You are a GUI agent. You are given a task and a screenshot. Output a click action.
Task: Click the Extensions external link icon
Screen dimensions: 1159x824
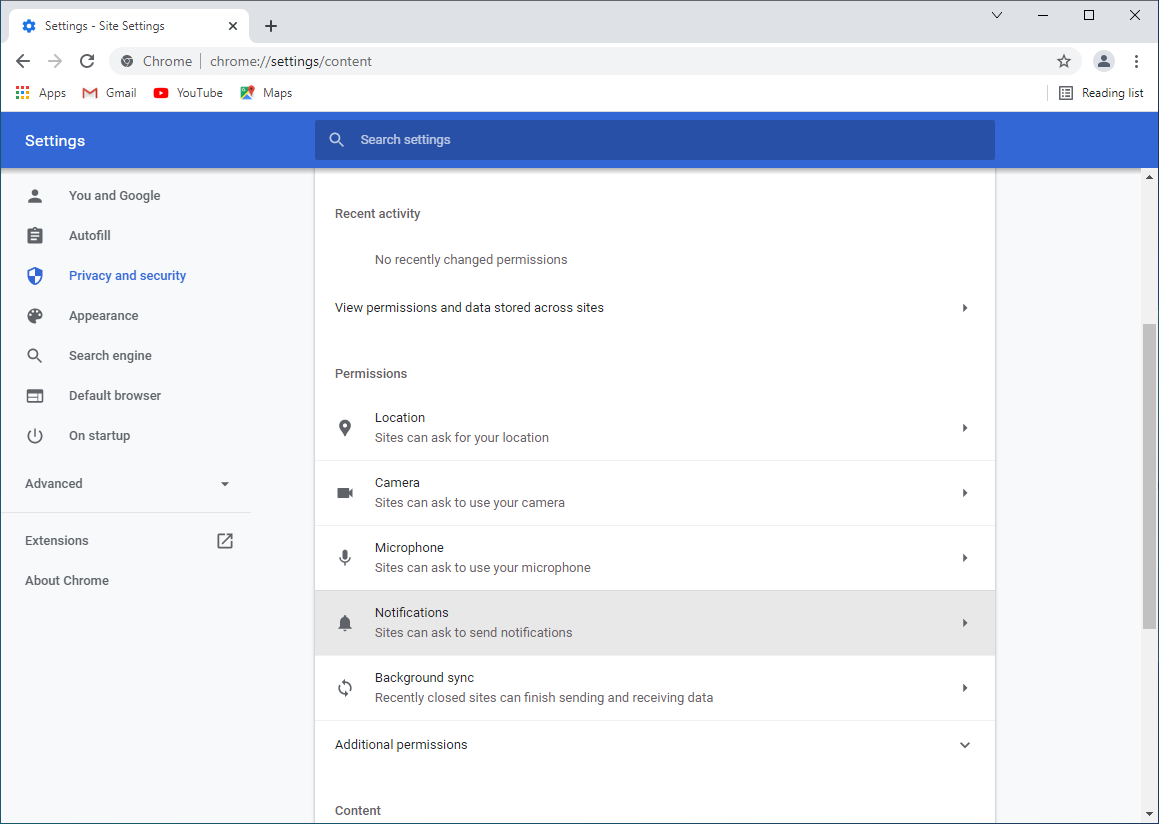[225, 541]
